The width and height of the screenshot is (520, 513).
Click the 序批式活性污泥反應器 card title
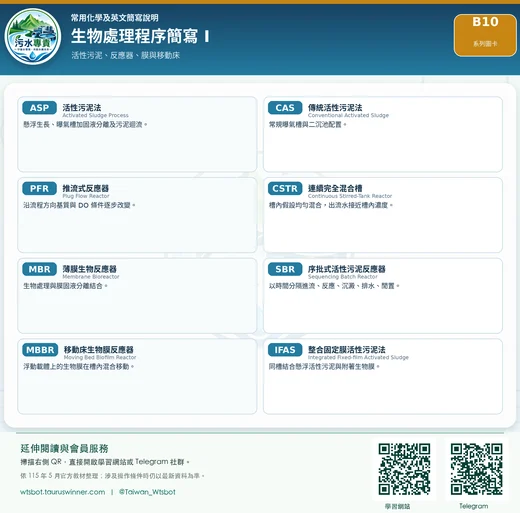(x=347, y=269)
